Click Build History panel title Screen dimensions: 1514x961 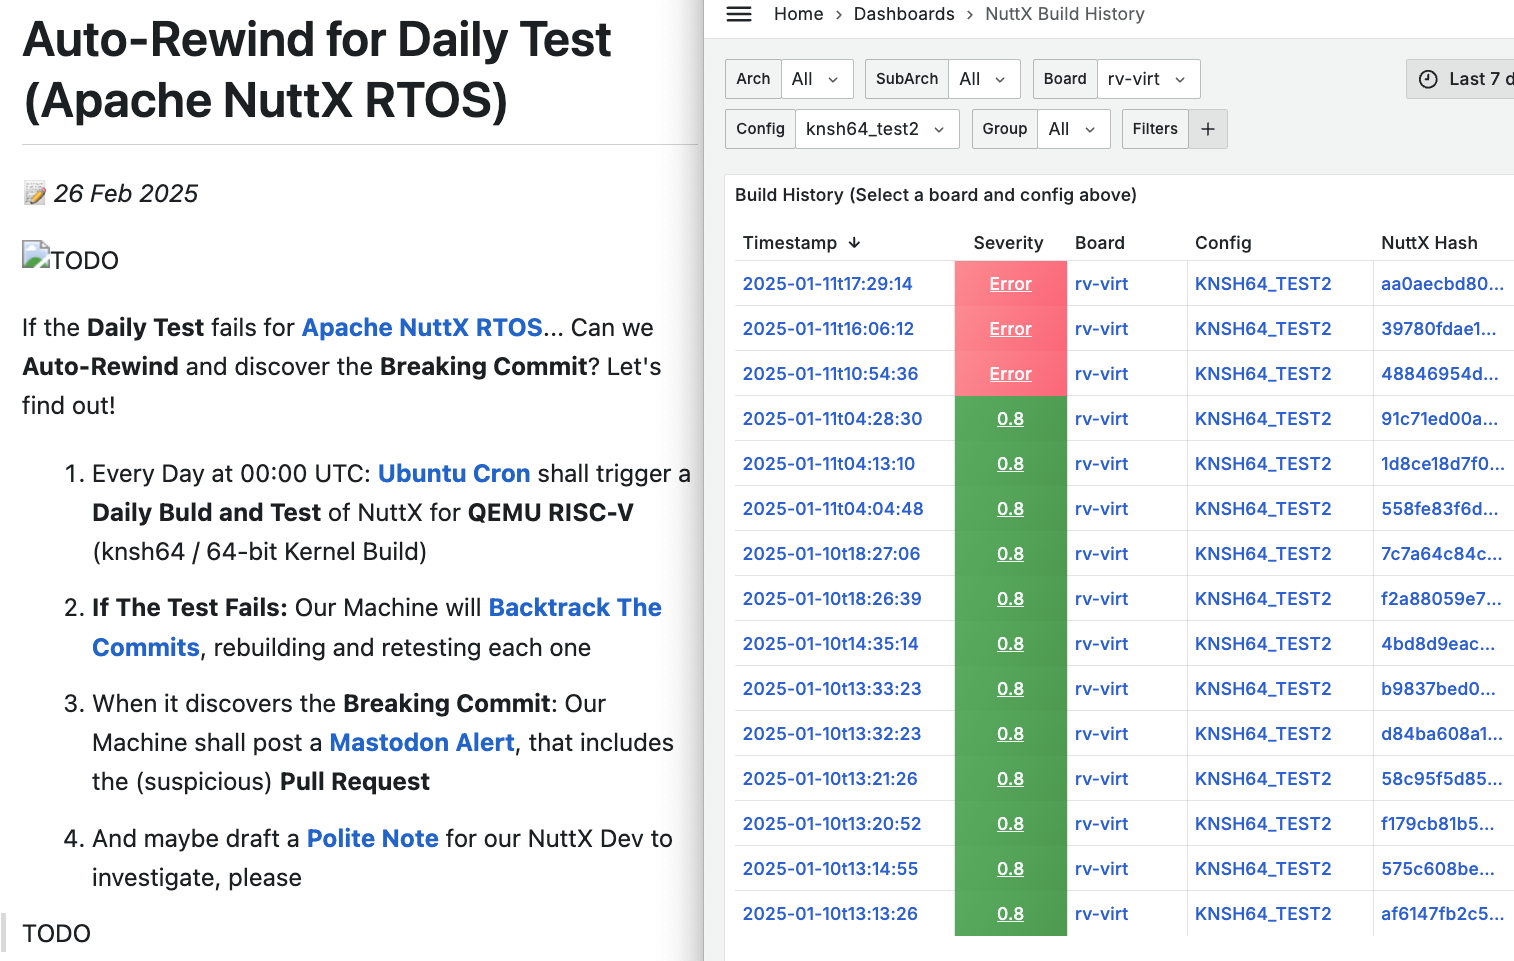[x=936, y=195]
